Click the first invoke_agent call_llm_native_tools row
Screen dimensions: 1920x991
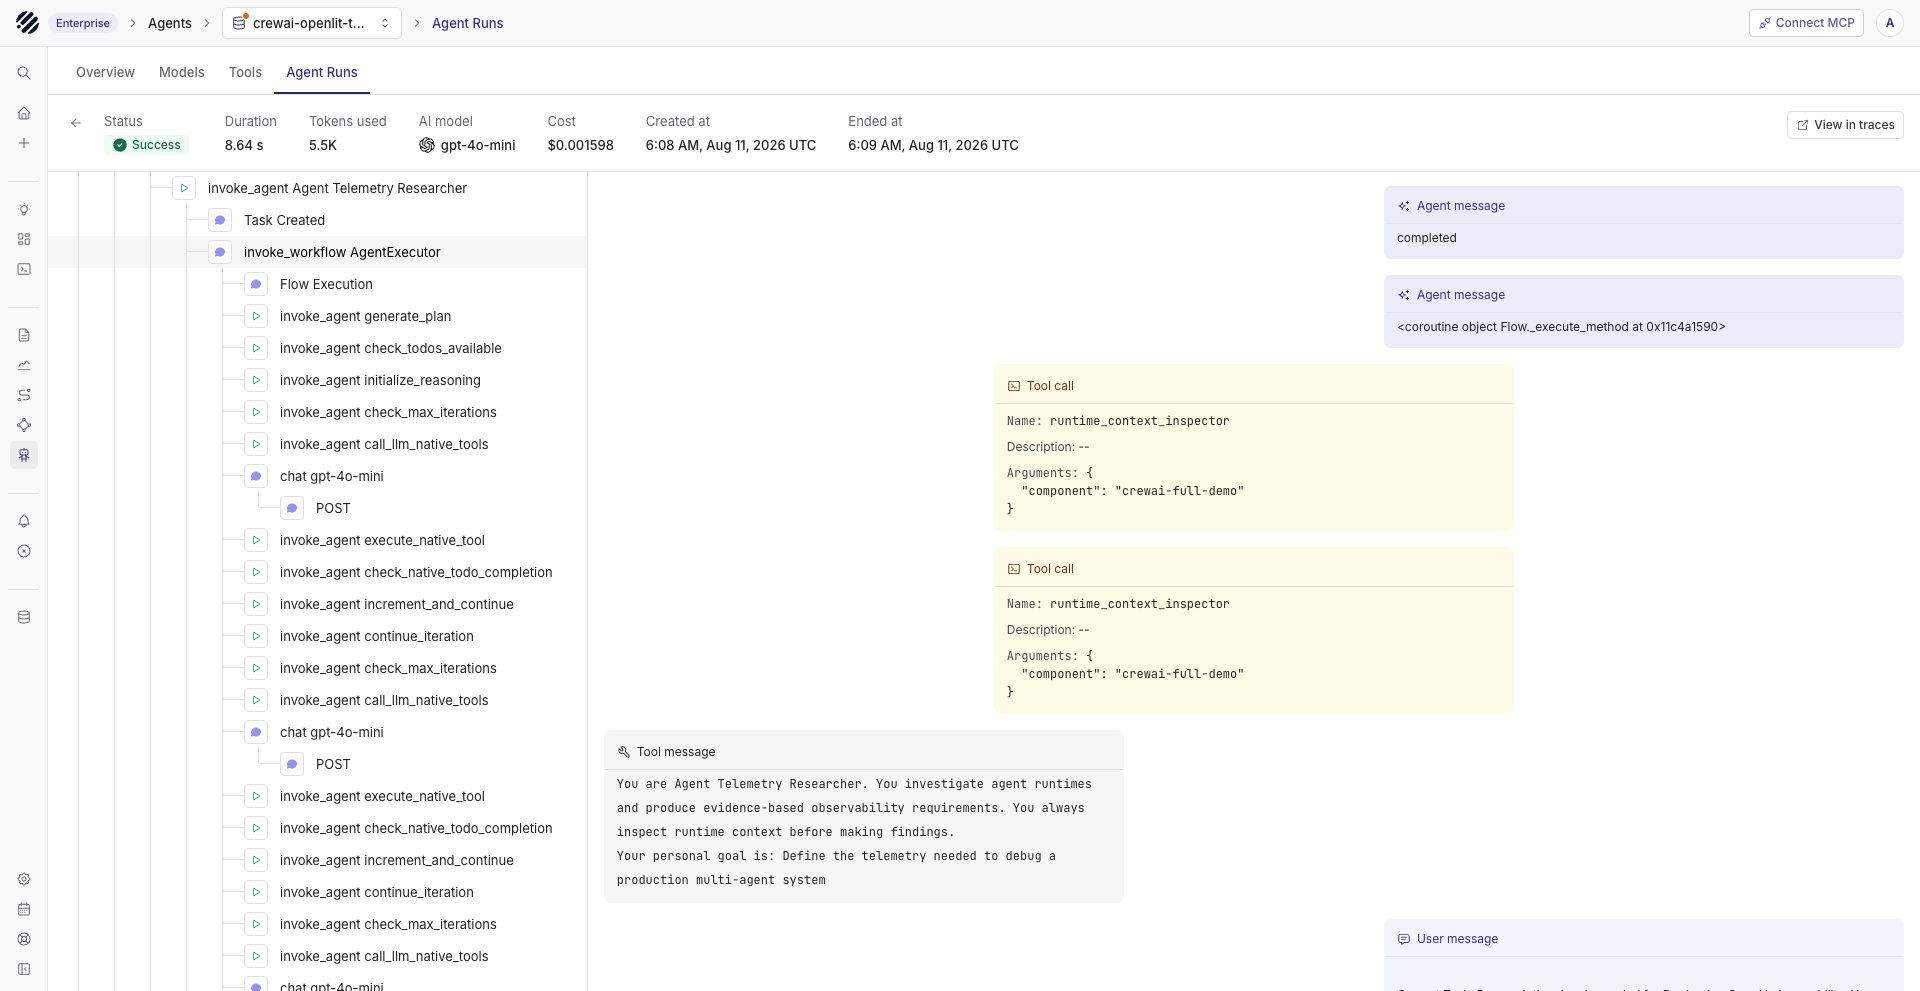[317, 444]
